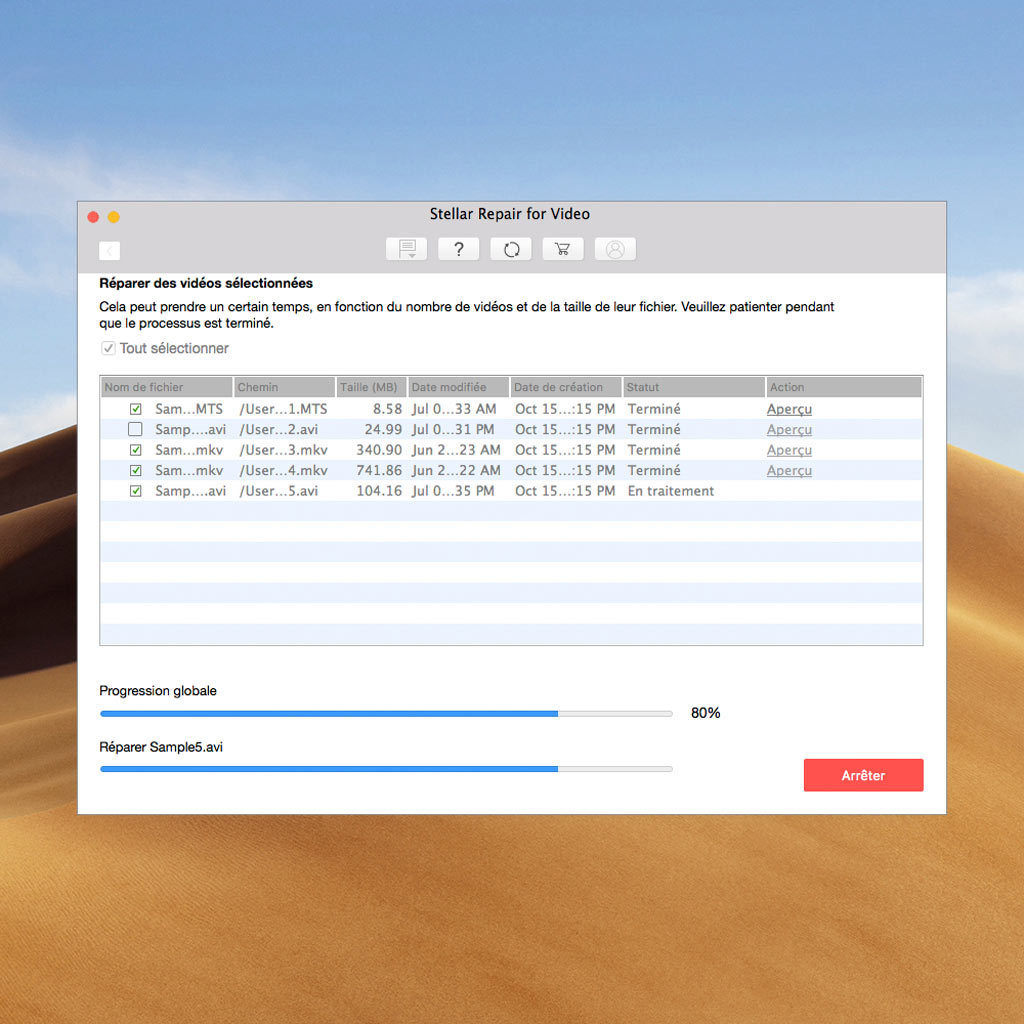Select the /User...3.mkv path cell
Image resolution: width=1024 pixels, height=1024 pixels.
[x=283, y=450]
